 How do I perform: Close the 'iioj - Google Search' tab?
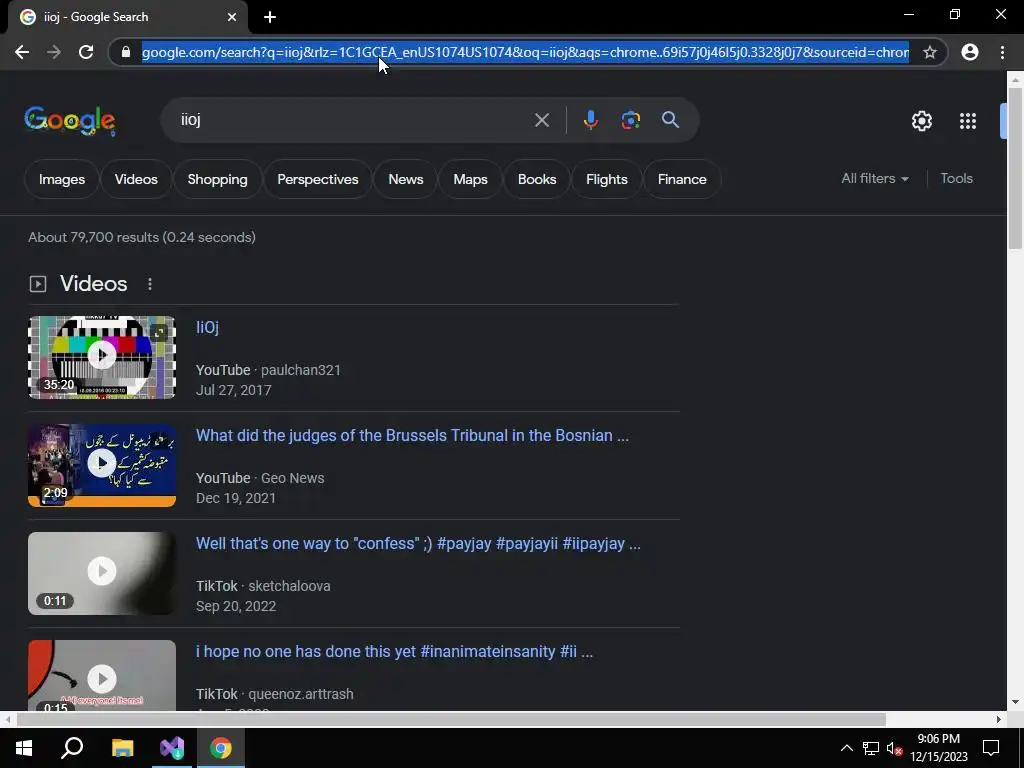tap(232, 17)
